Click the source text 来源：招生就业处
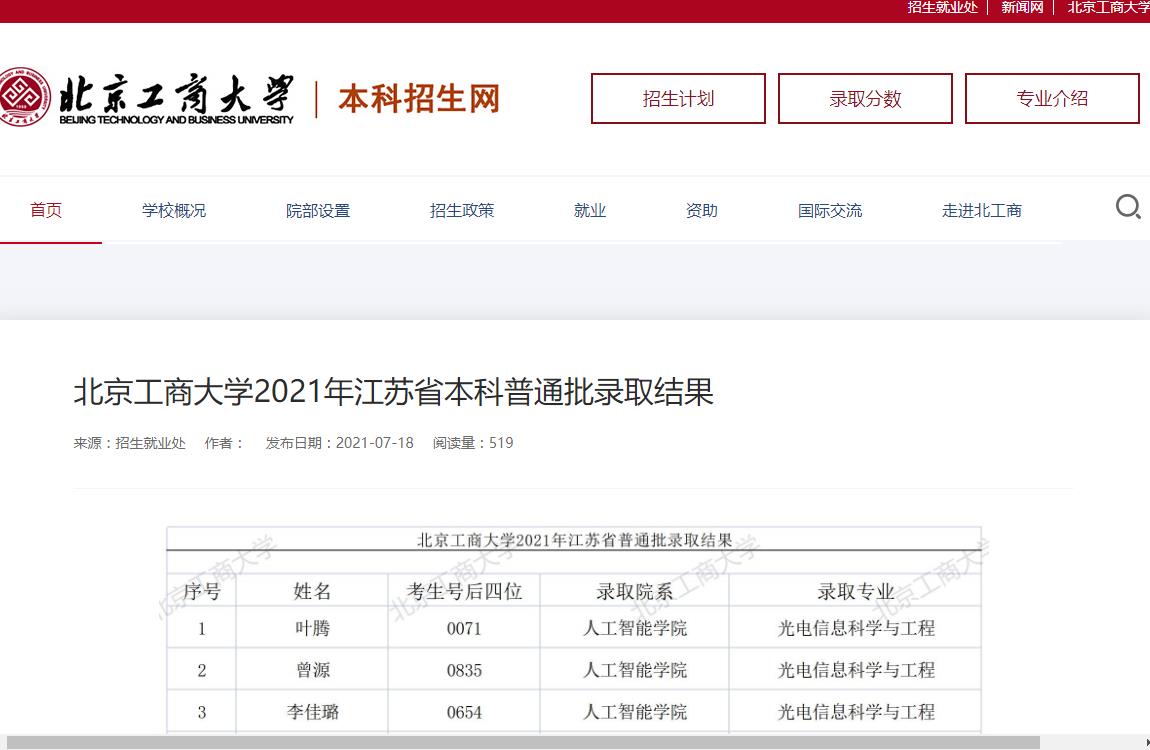The width and height of the screenshot is (1150, 750). tap(130, 443)
